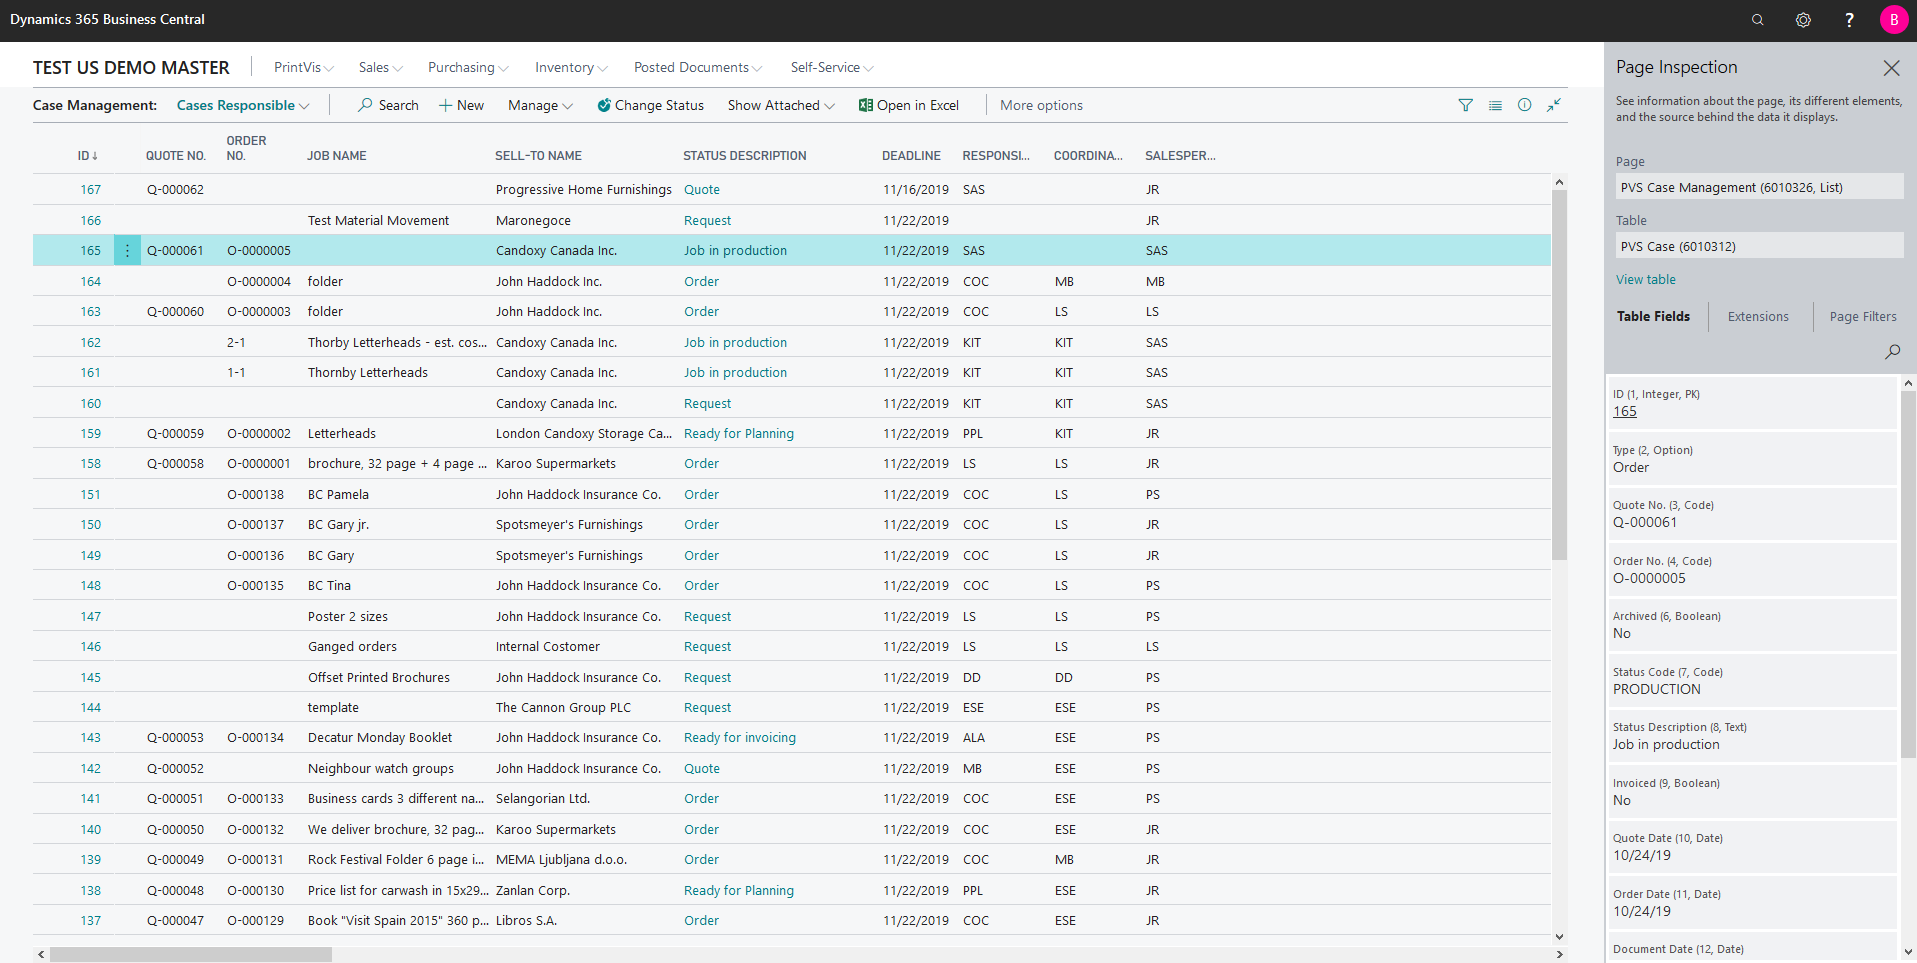Open the help question mark icon
1917x963 pixels.
point(1849,20)
